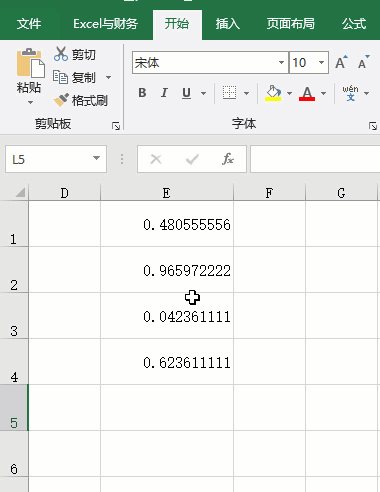The width and height of the screenshot is (380, 492).
Task: Switch to the Insert (插入) tab
Action: (228, 24)
